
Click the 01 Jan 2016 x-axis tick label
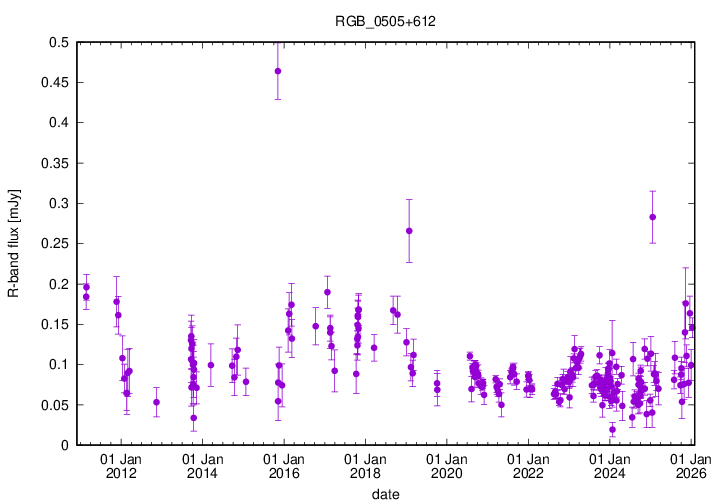click(283, 466)
